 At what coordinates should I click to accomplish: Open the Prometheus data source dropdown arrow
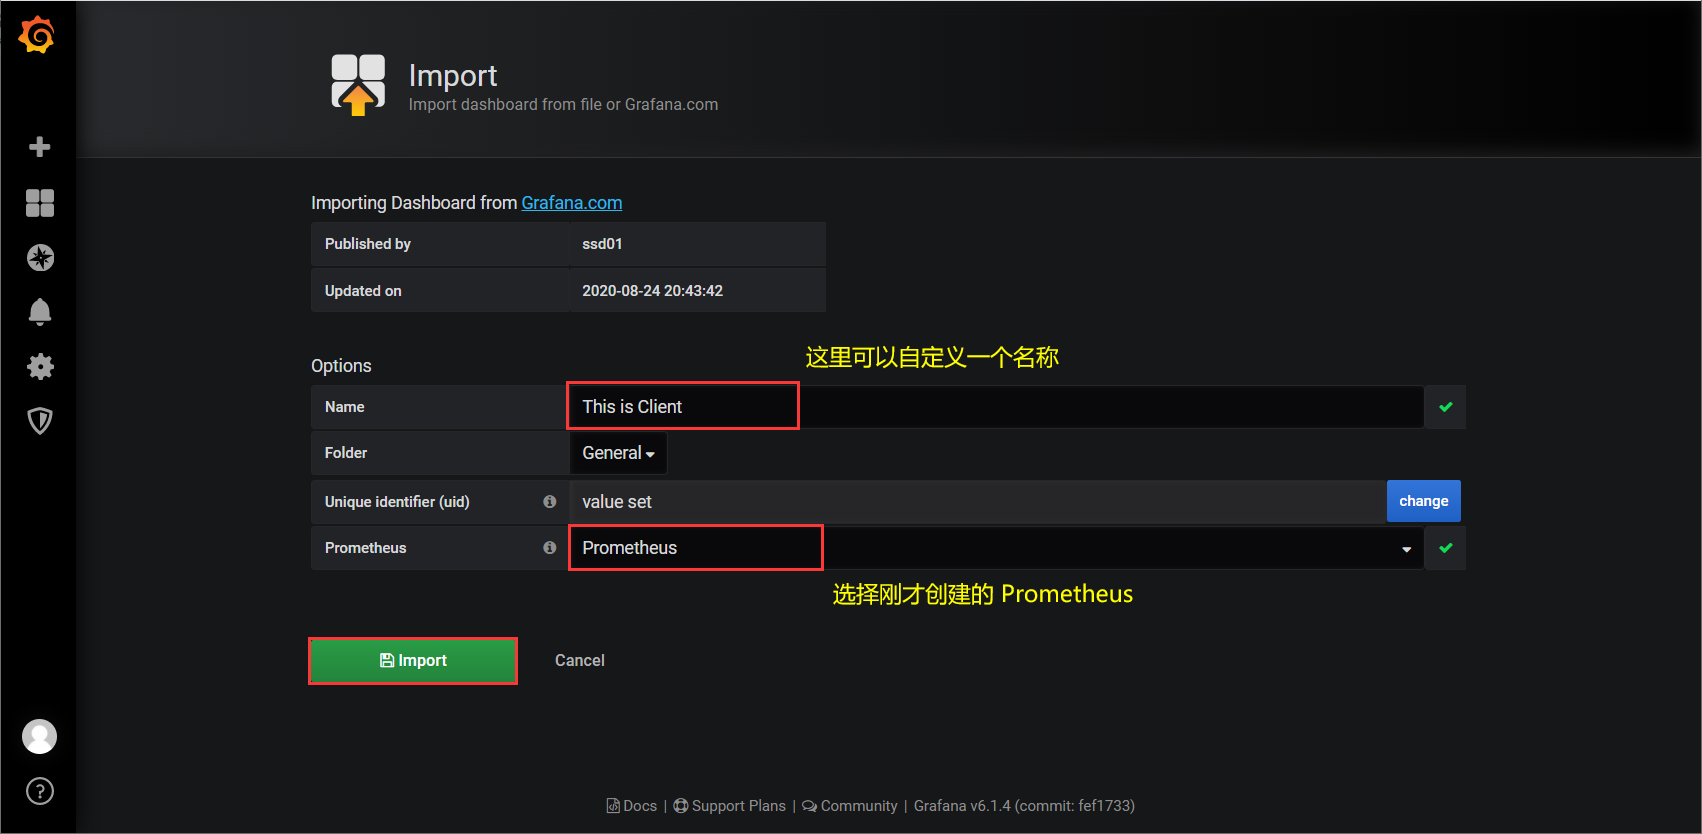[1406, 549]
